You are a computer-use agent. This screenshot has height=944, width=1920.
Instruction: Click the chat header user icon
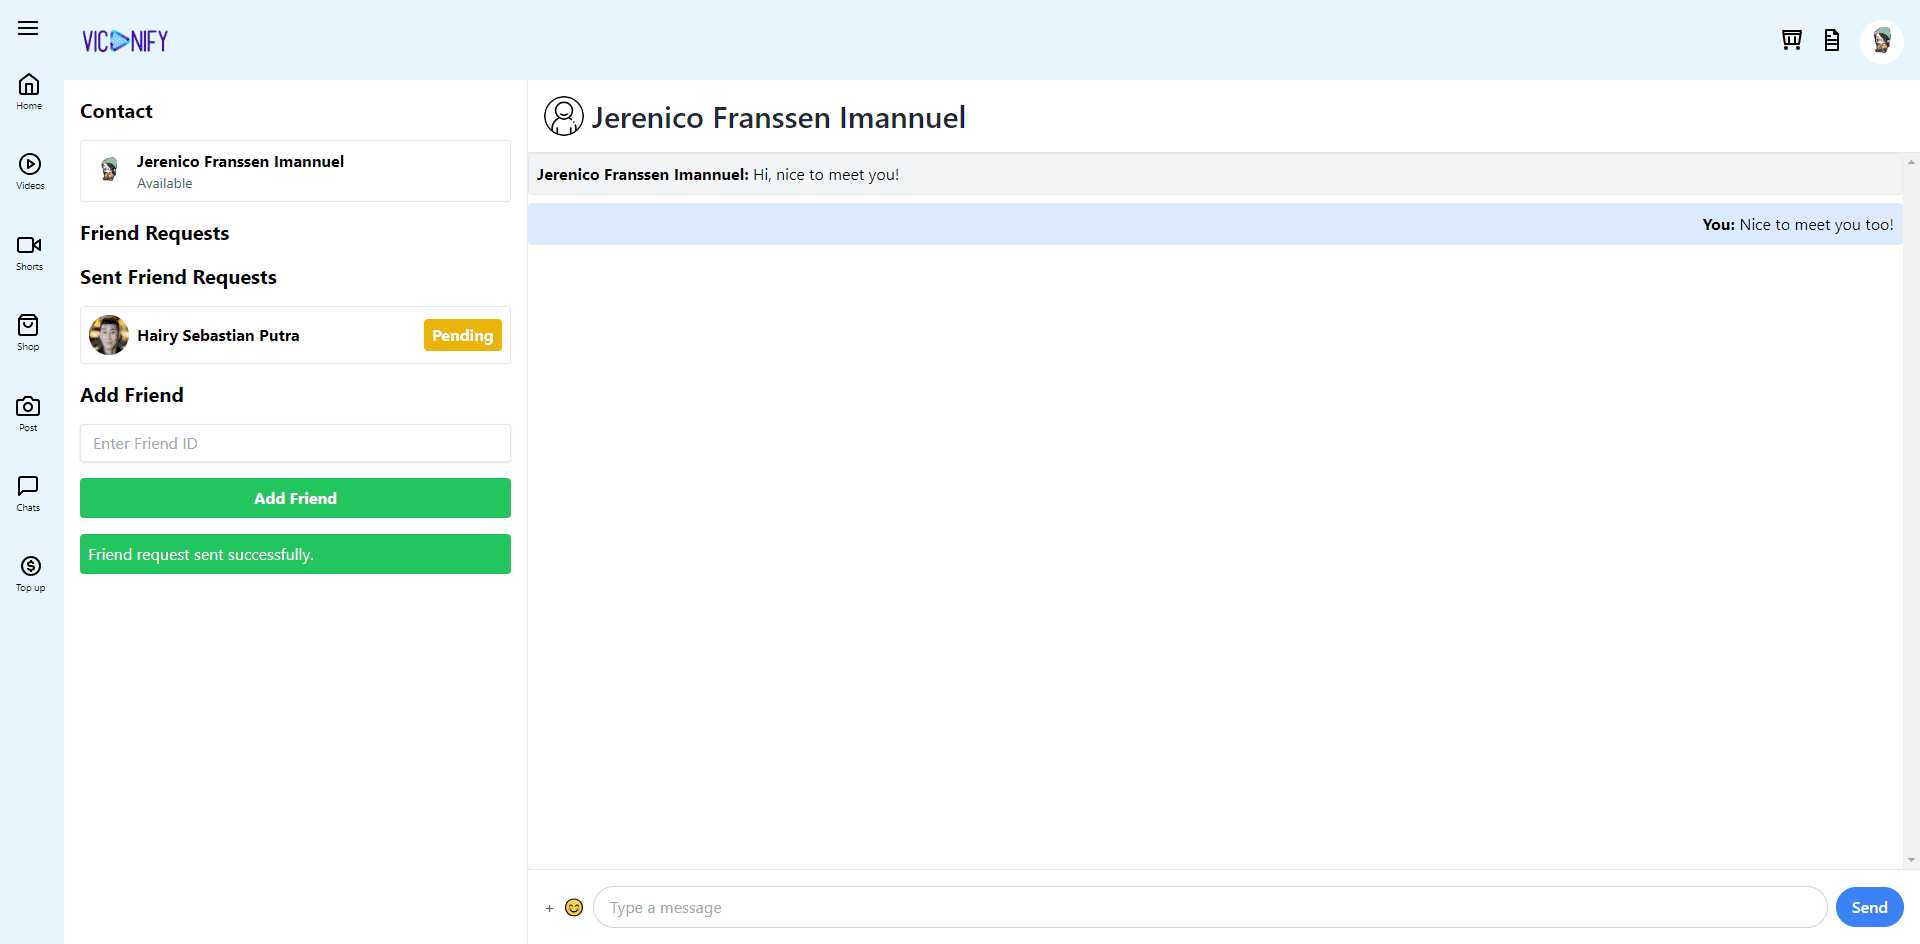coord(564,116)
